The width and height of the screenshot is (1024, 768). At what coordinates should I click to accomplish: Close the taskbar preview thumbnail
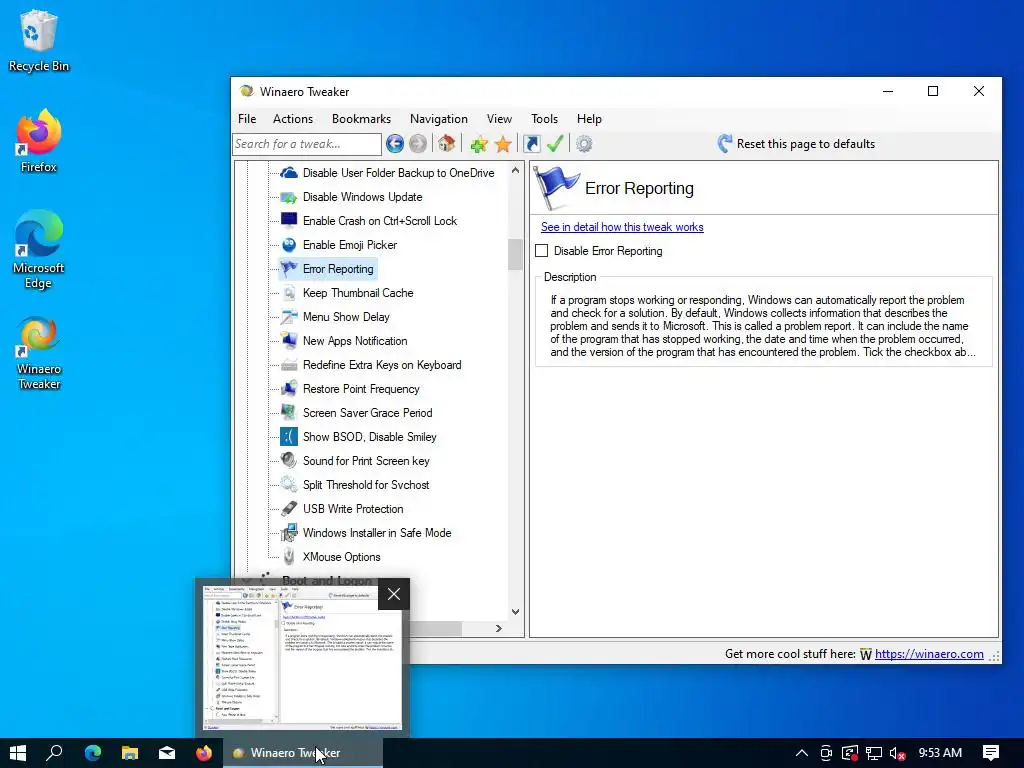click(394, 594)
